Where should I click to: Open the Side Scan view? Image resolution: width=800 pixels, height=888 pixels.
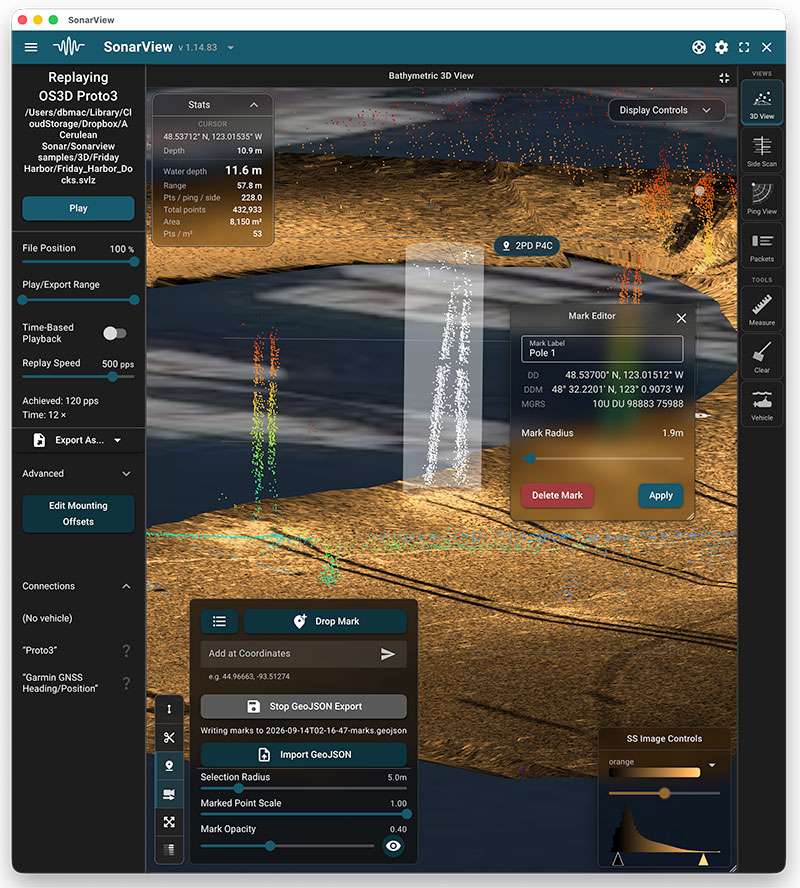pyautogui.click(x=762, y=151)
